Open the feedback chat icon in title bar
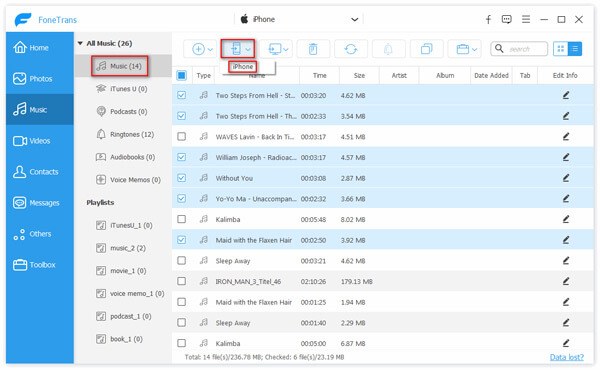Viewport: 600px width, 370px height. tap(507, 19)
